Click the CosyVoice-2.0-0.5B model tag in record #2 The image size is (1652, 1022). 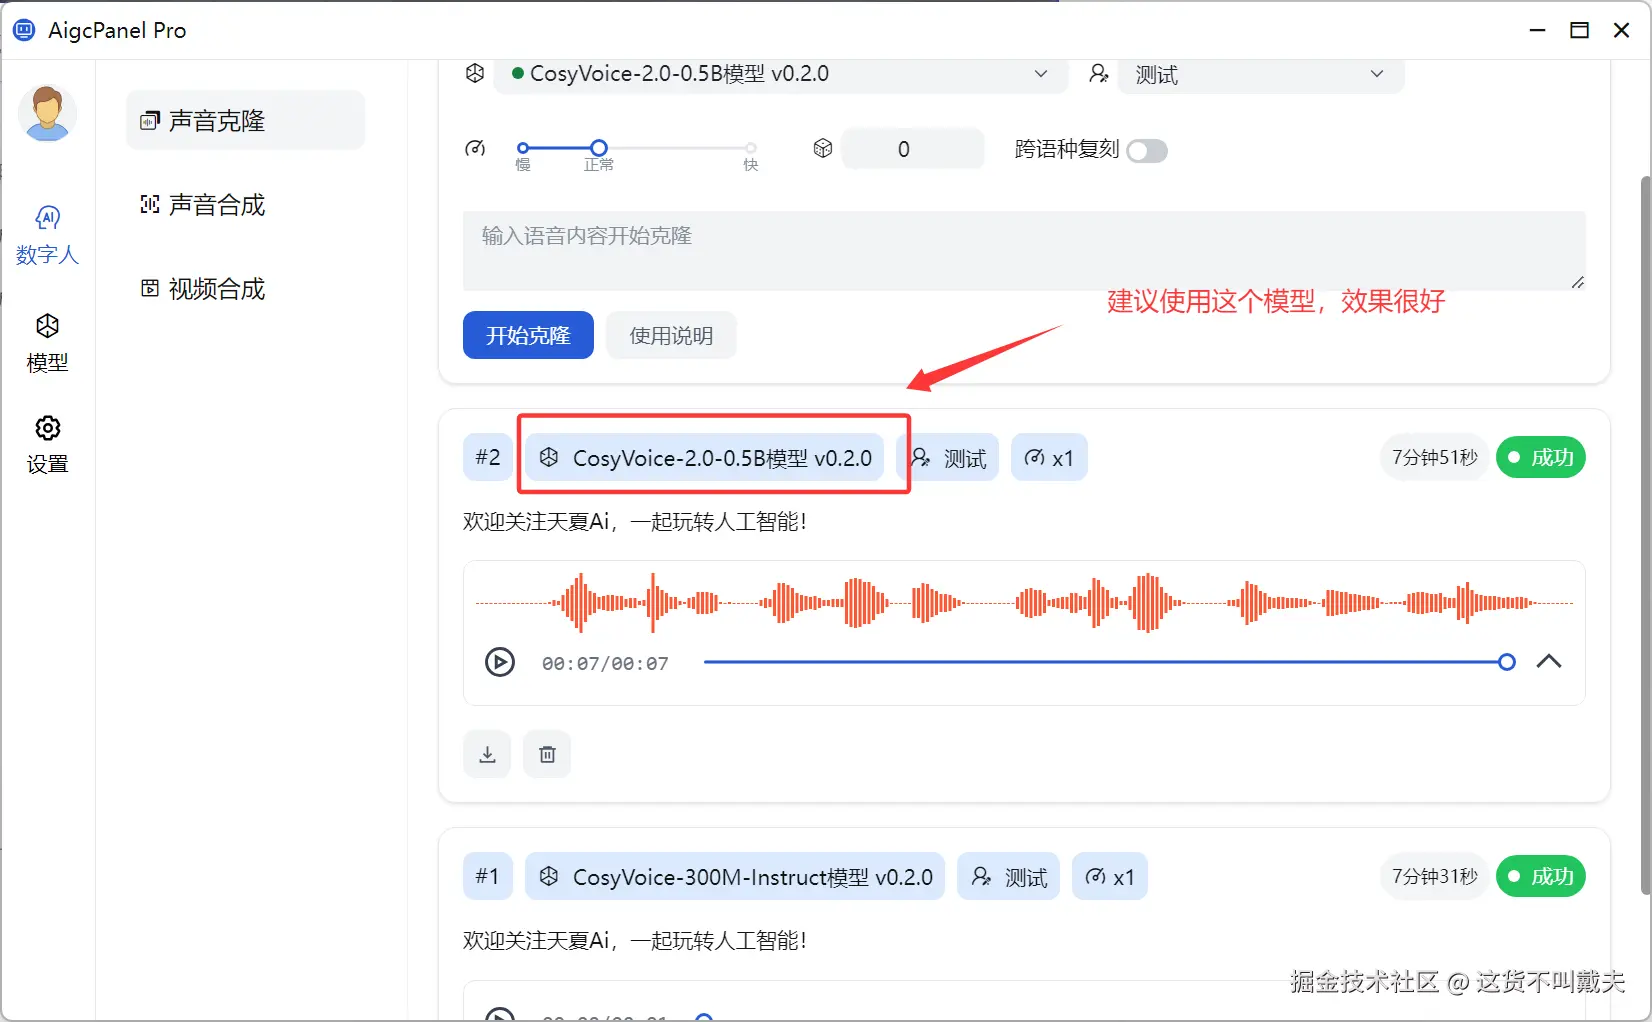coord(705,458)
